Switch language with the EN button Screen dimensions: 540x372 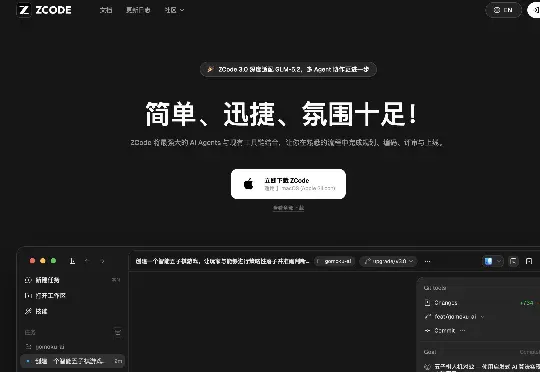click(x=503, y=10)
